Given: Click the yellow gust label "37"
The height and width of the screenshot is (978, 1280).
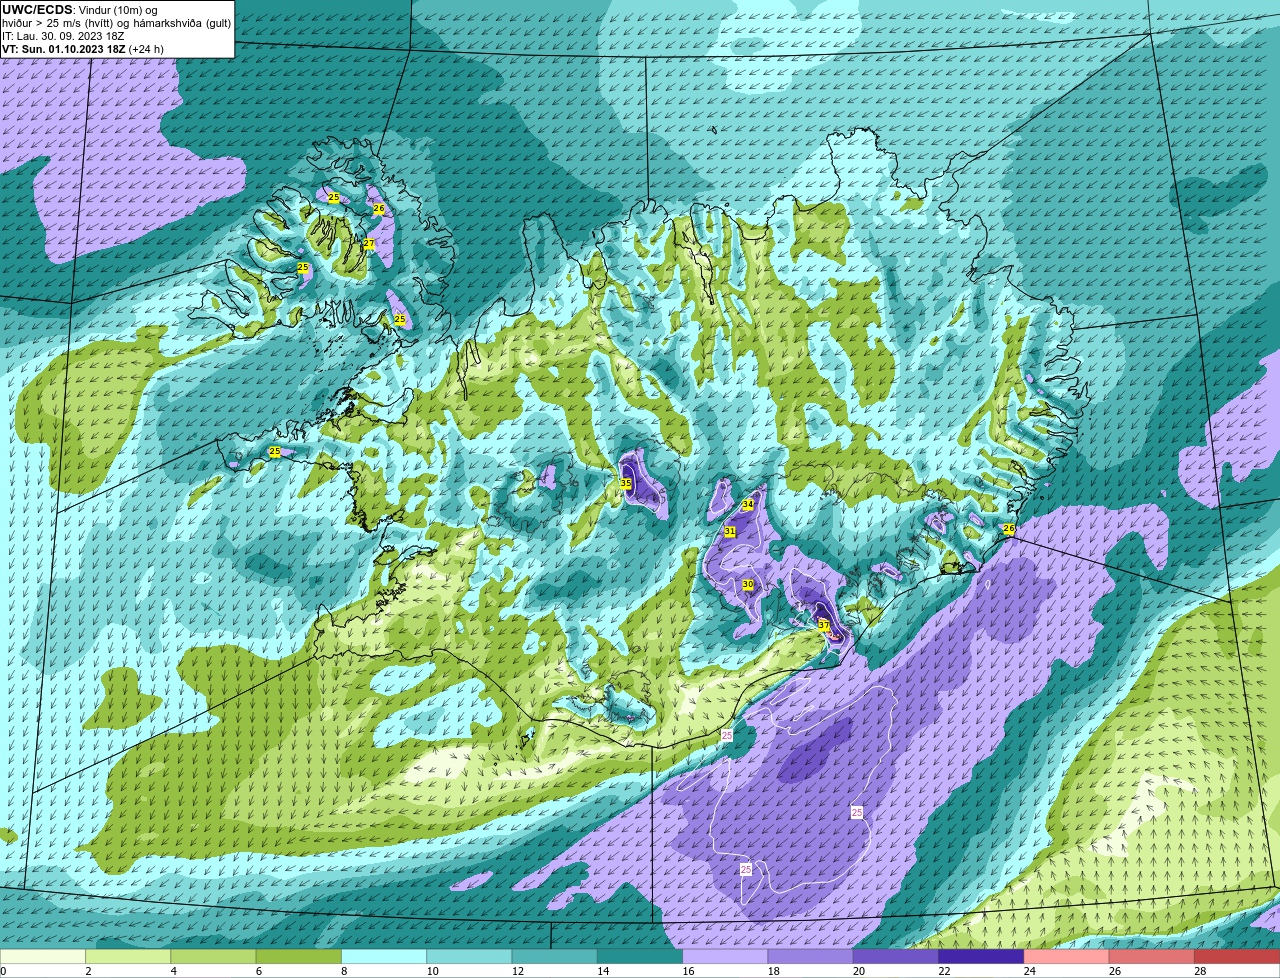Looking at the screenshot, I should (x=824, y=625).
